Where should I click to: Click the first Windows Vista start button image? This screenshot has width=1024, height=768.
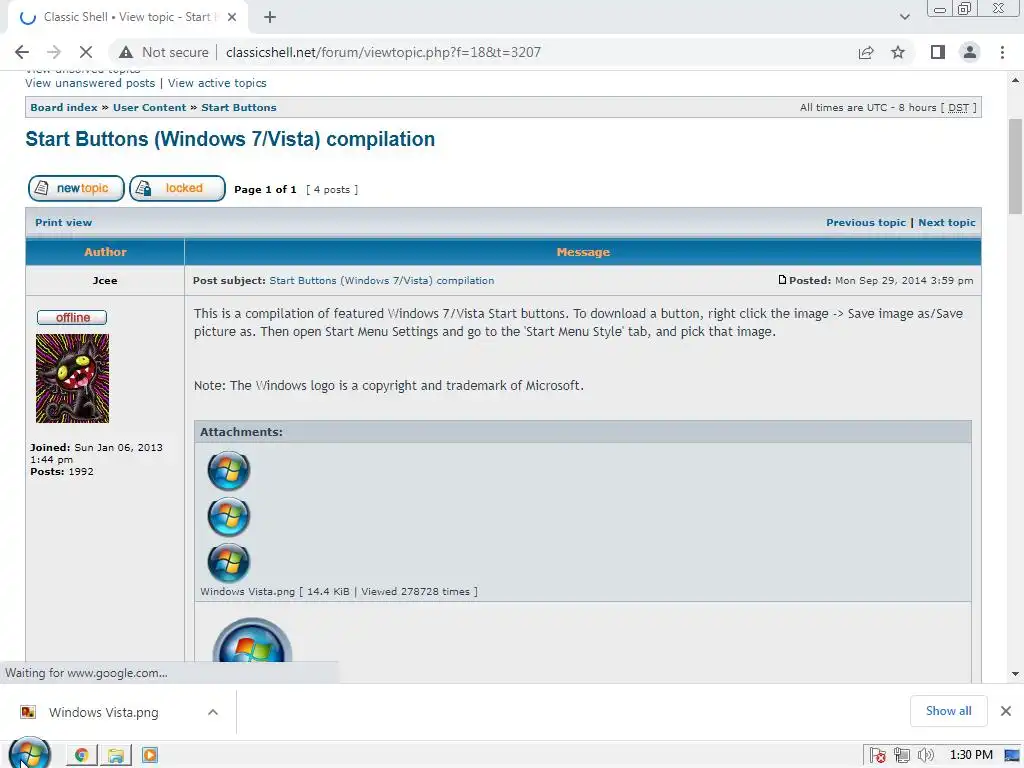[x=229, y=470]
